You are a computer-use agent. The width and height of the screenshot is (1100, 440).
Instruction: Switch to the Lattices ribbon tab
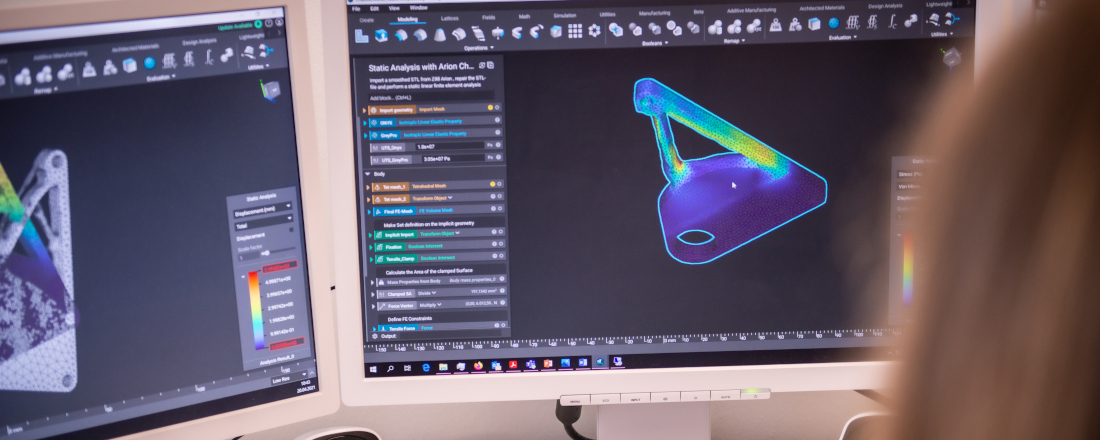pyautogui.click(x=450, y=18)
